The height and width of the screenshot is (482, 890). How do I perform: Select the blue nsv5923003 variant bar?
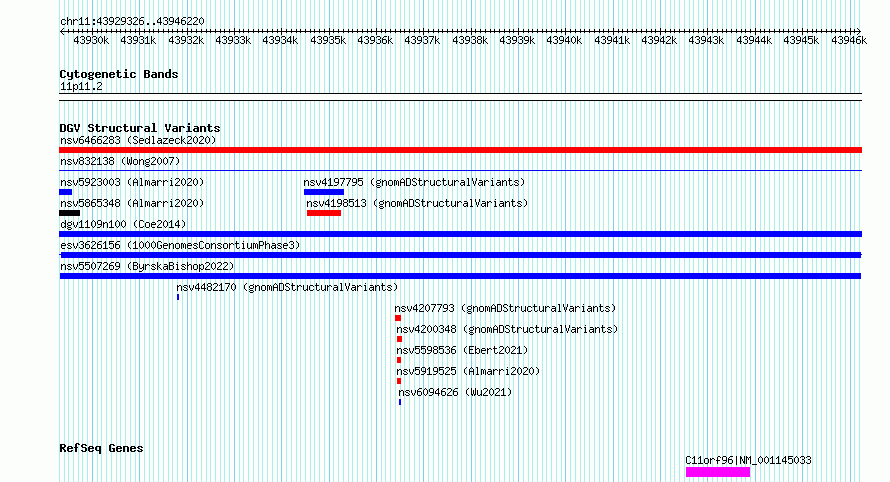point(65,192)
